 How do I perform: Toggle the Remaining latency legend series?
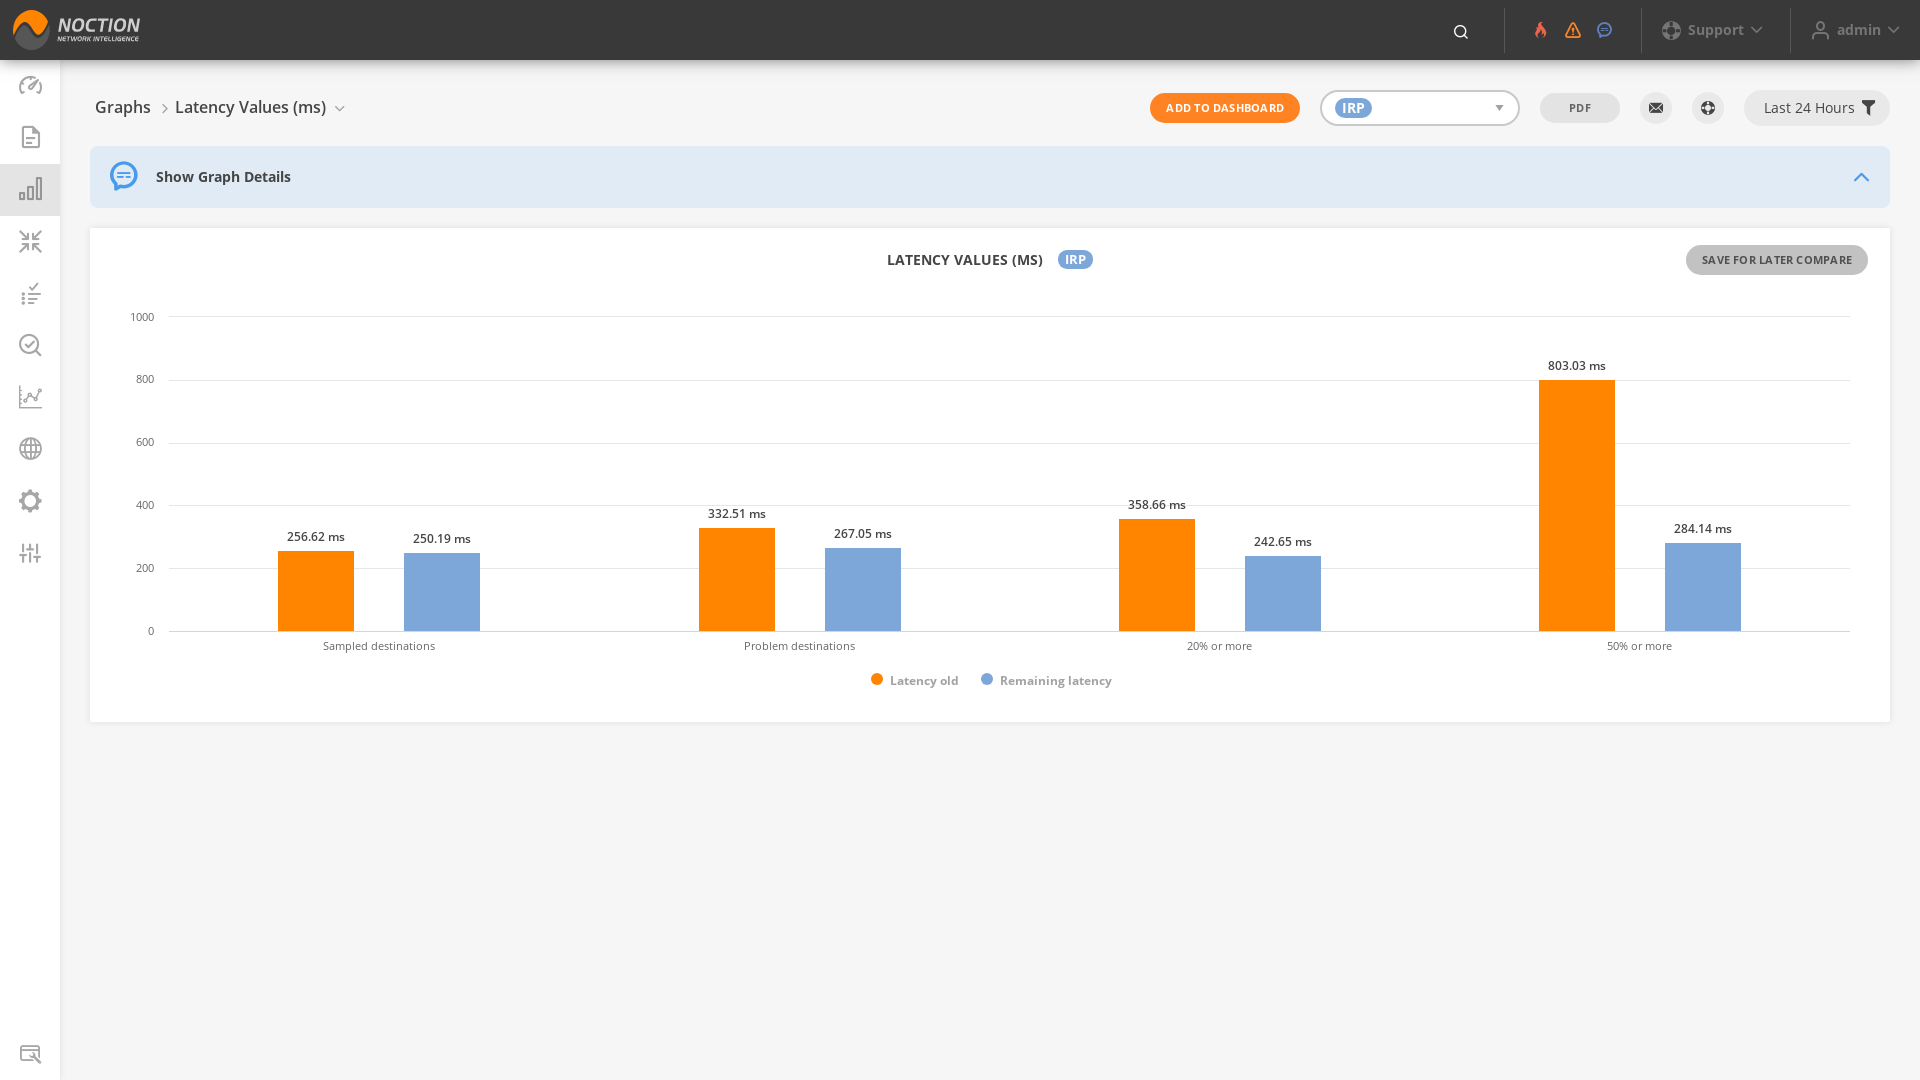point(1046,680)
